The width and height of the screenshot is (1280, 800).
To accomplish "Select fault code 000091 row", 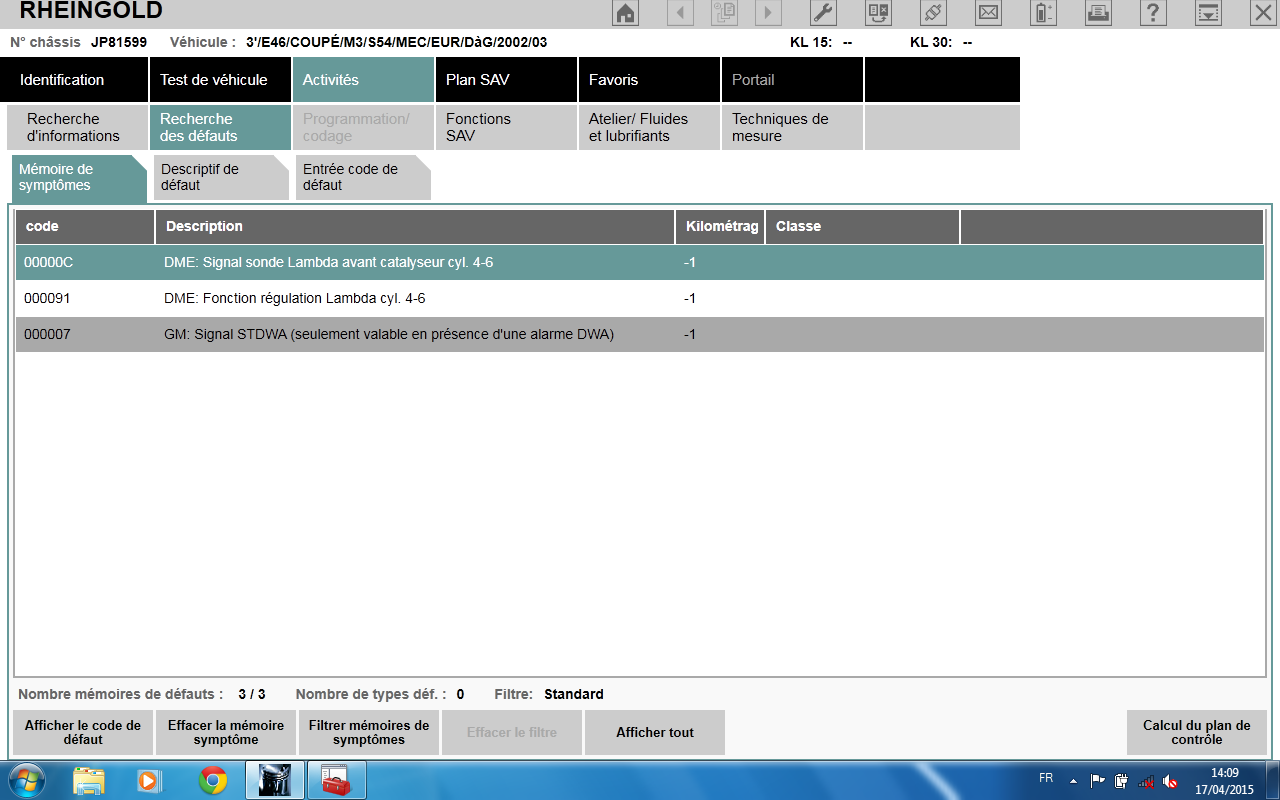I will [640, 299].
